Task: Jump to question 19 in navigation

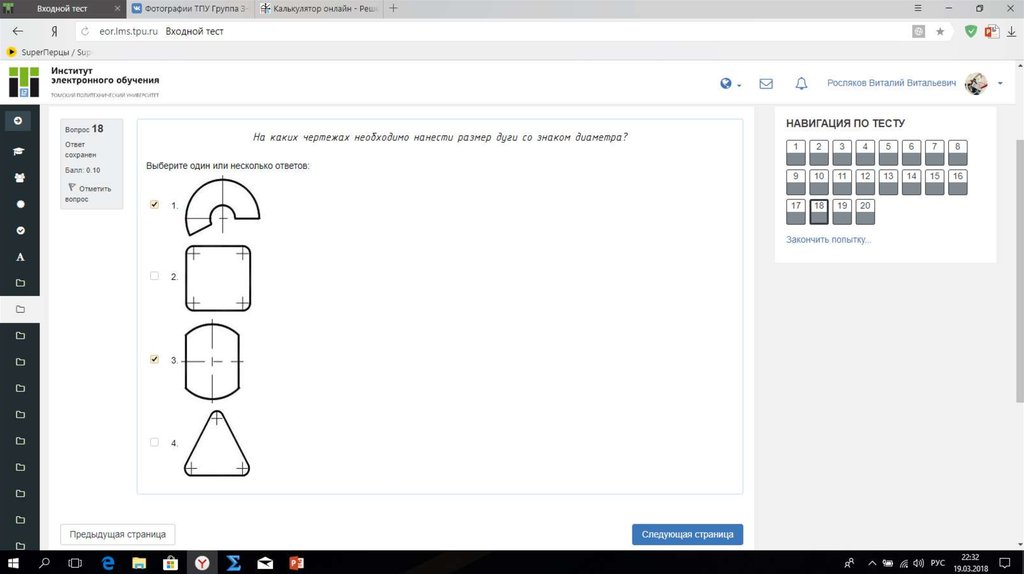Action: pyautogui.click(x=842, y=212)
